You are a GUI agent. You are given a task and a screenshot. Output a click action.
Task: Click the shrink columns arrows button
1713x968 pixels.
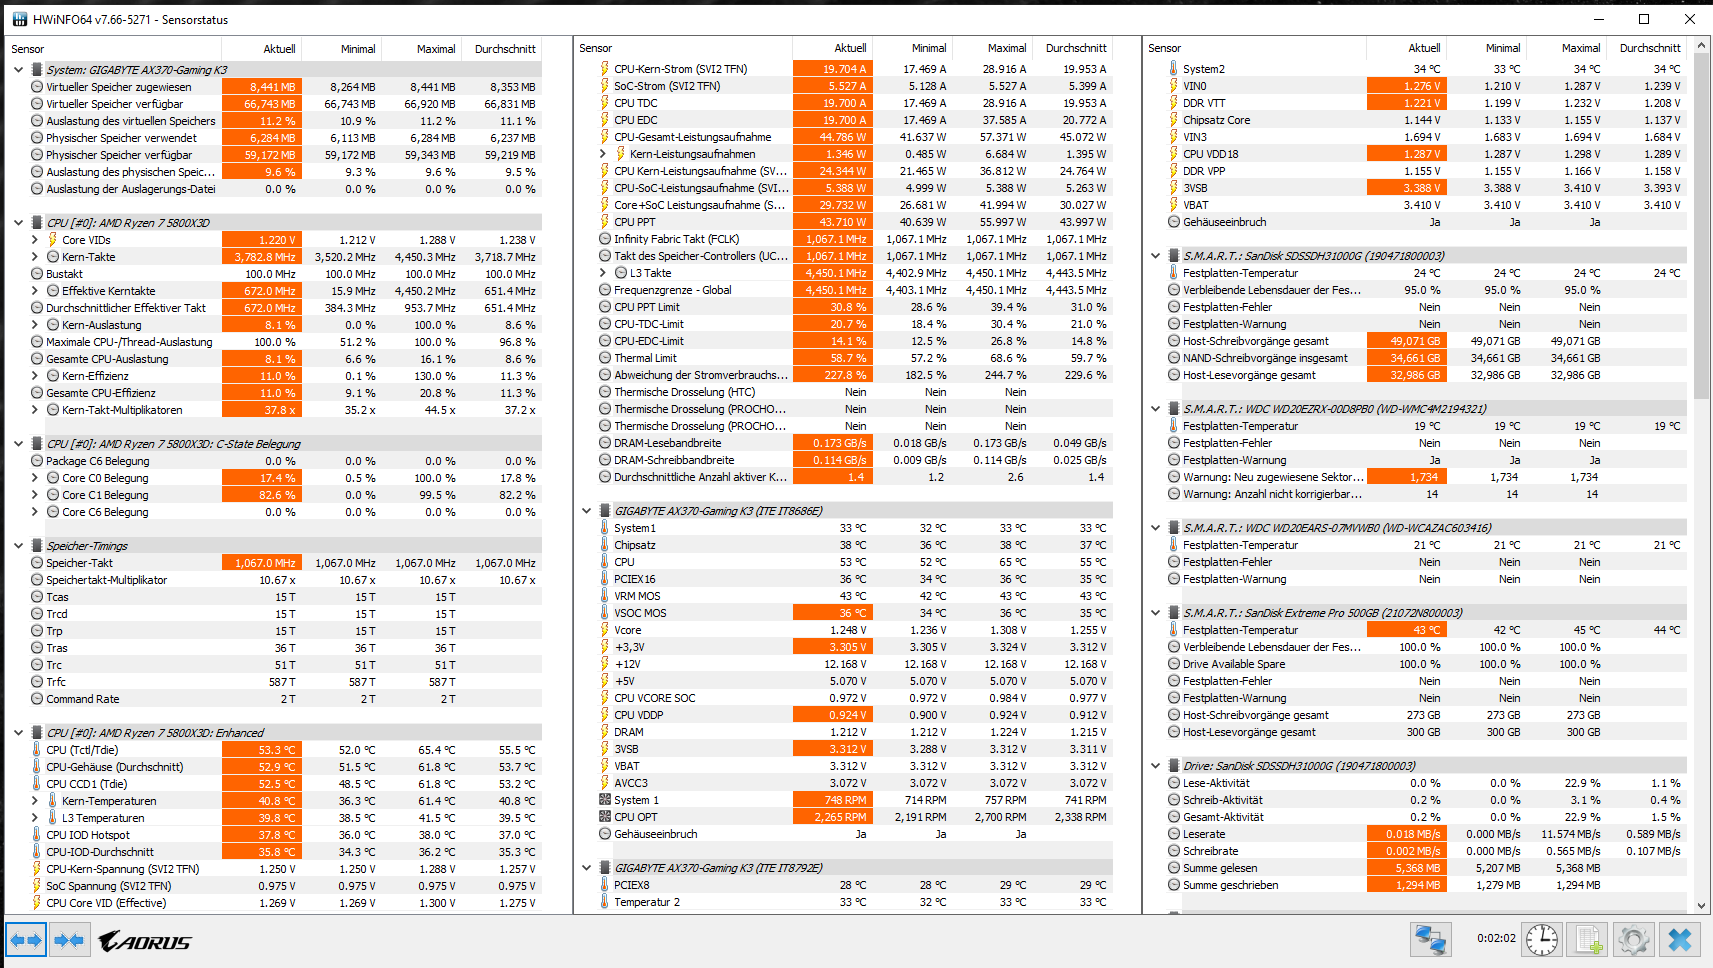click(69, 940)
